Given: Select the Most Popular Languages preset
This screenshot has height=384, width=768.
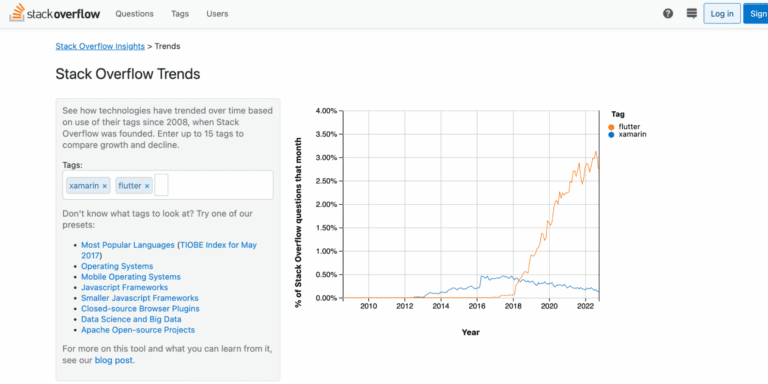Looking at the screenshot, I should [128, 244].
